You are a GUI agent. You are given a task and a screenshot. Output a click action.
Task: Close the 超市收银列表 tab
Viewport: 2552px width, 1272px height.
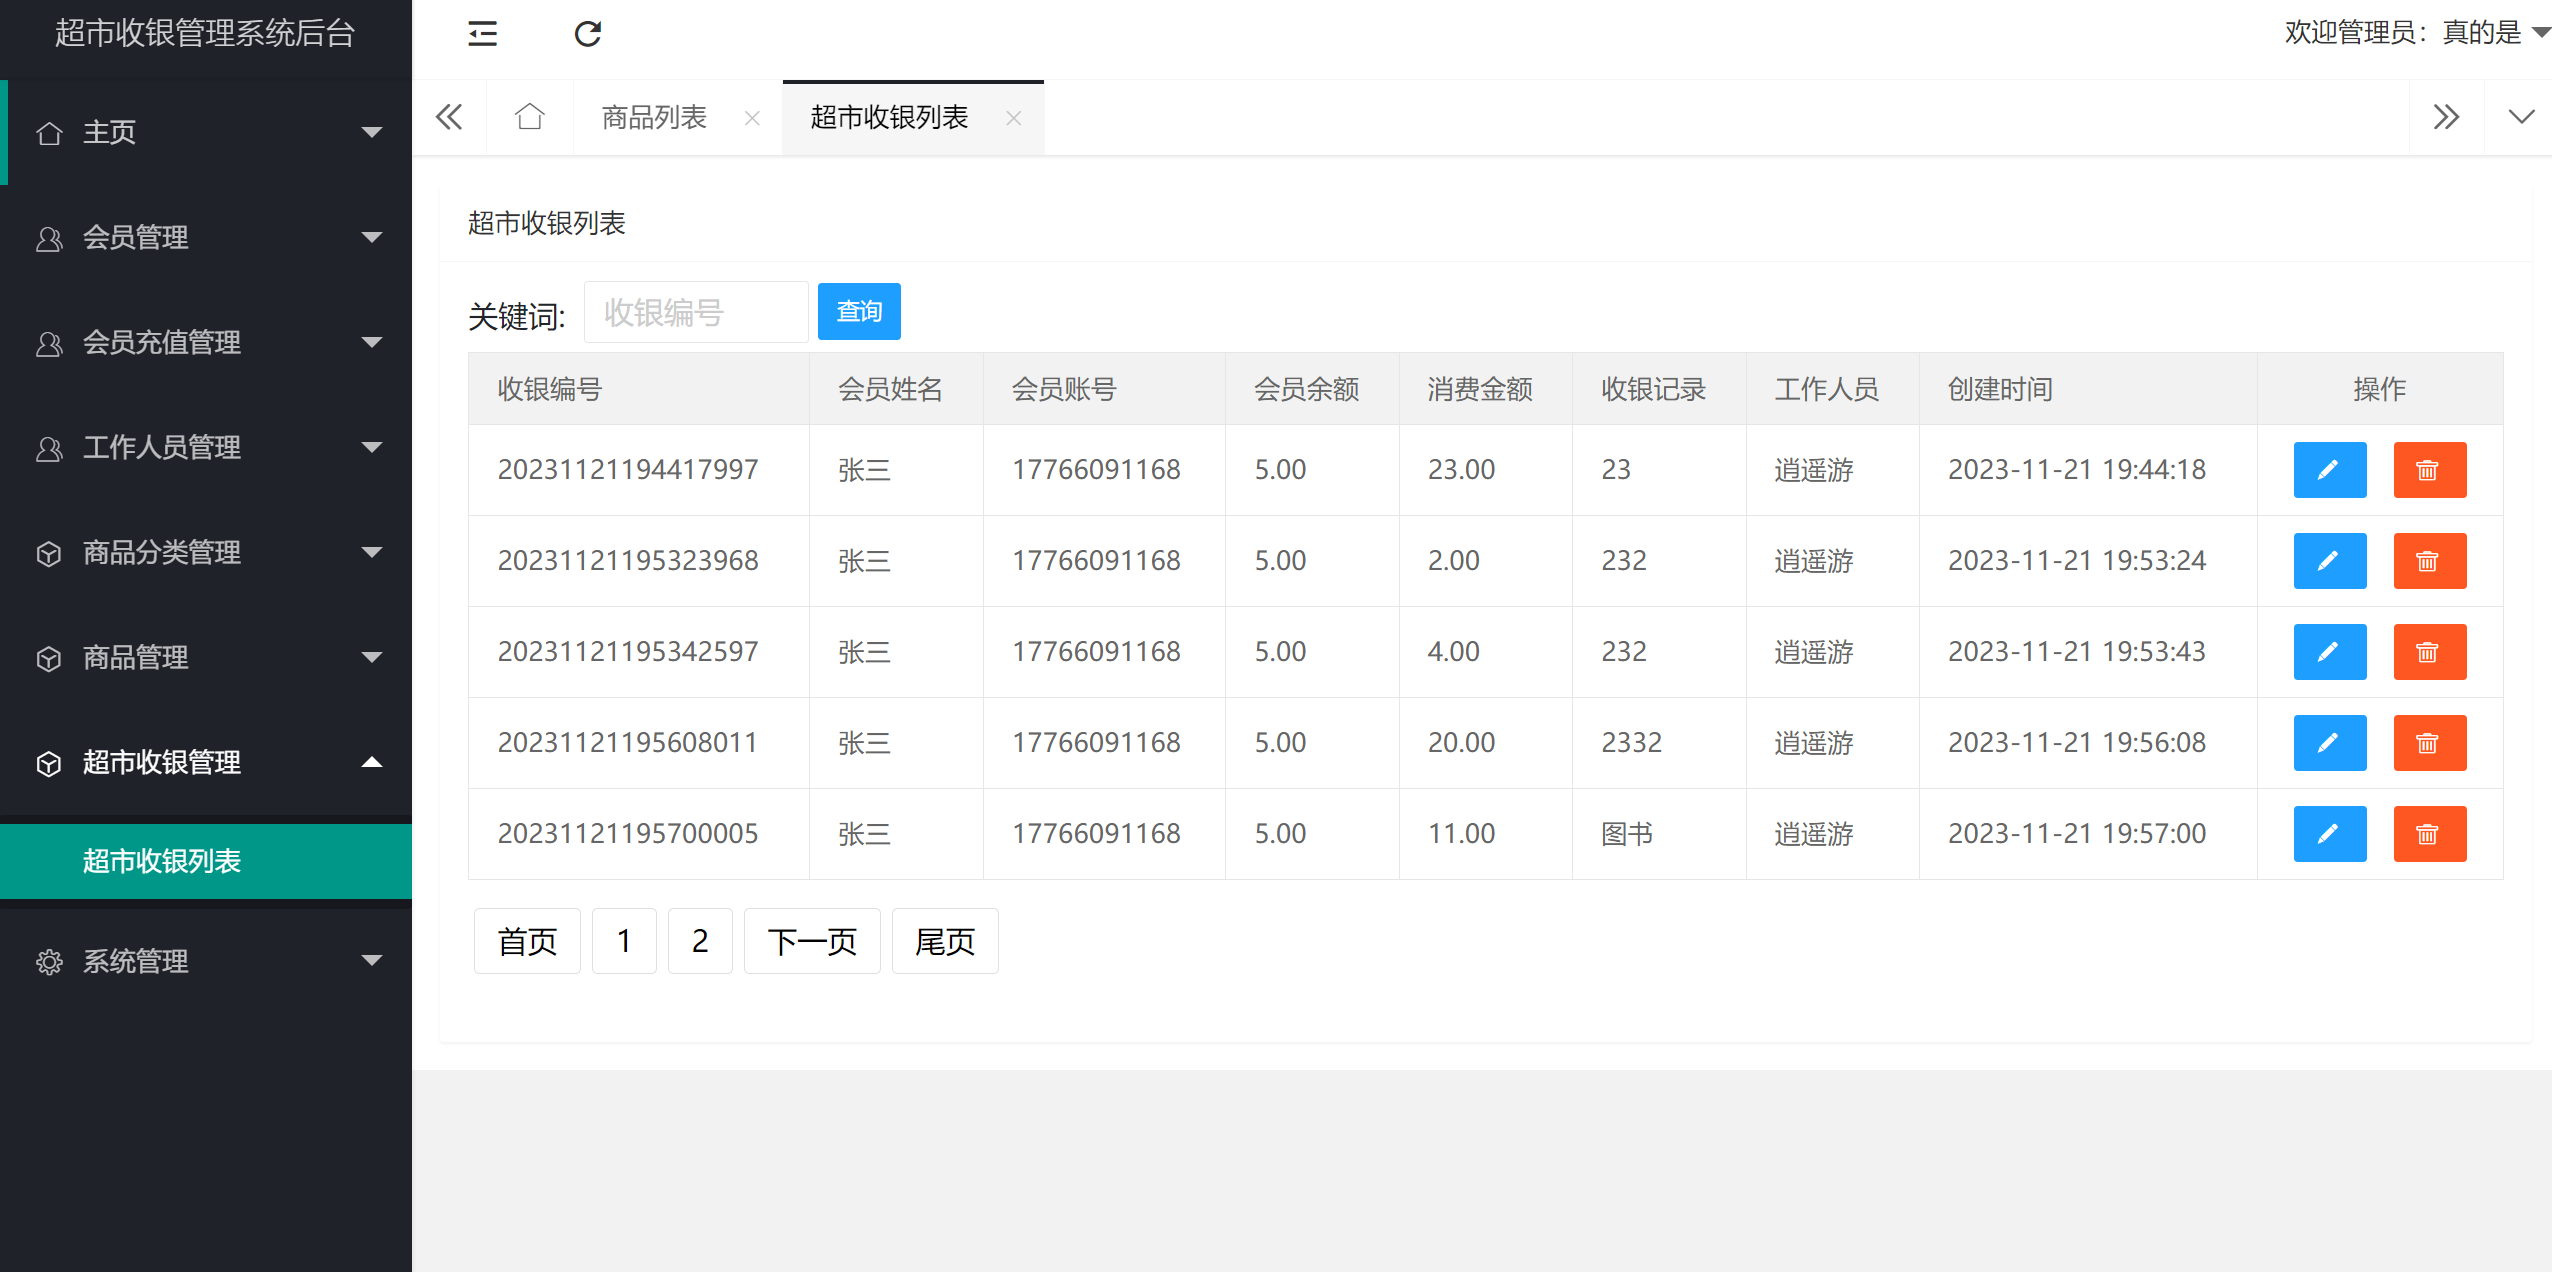pos(1015,118)
